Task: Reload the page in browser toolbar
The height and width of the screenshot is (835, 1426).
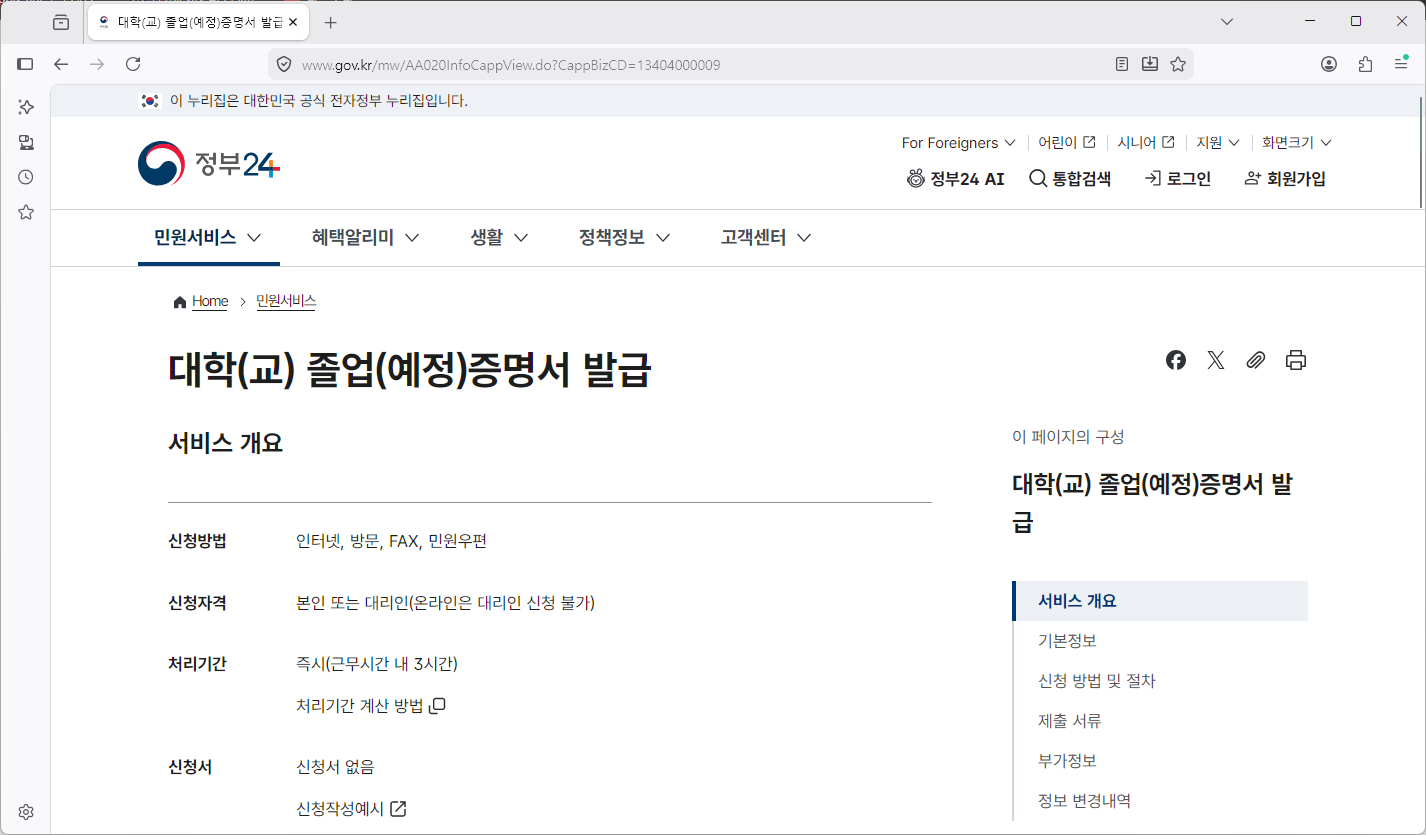Action: [x=133, y=64]
